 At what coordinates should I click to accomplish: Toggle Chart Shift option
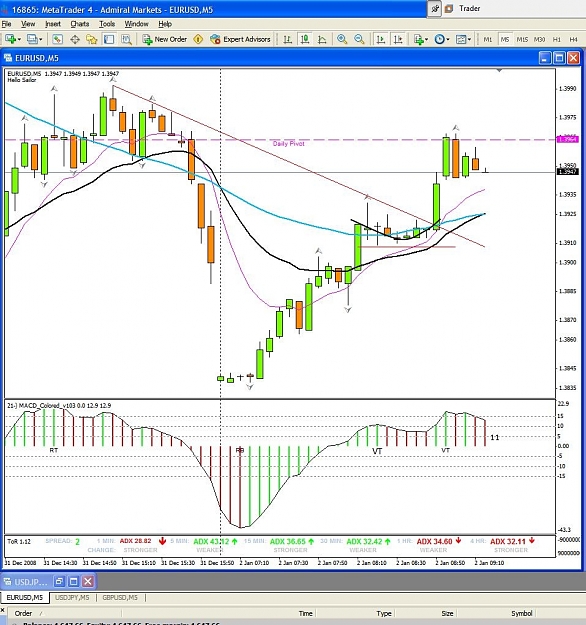click(398, 39)
